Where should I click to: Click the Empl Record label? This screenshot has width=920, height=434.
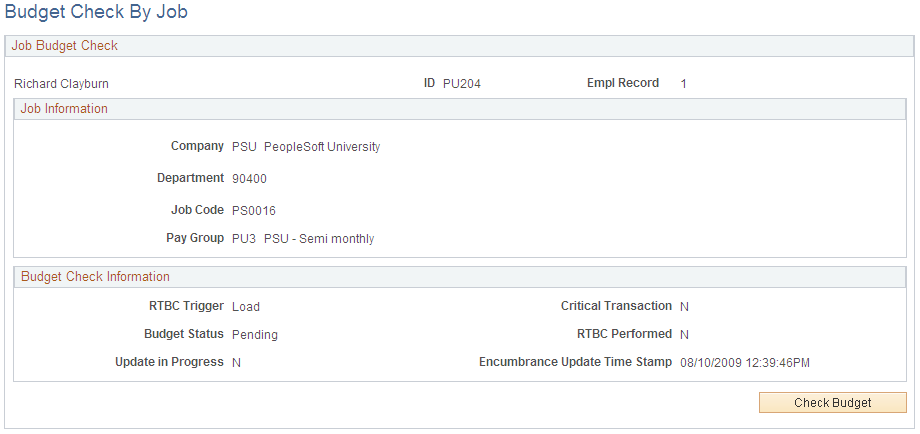coord(623,83)
